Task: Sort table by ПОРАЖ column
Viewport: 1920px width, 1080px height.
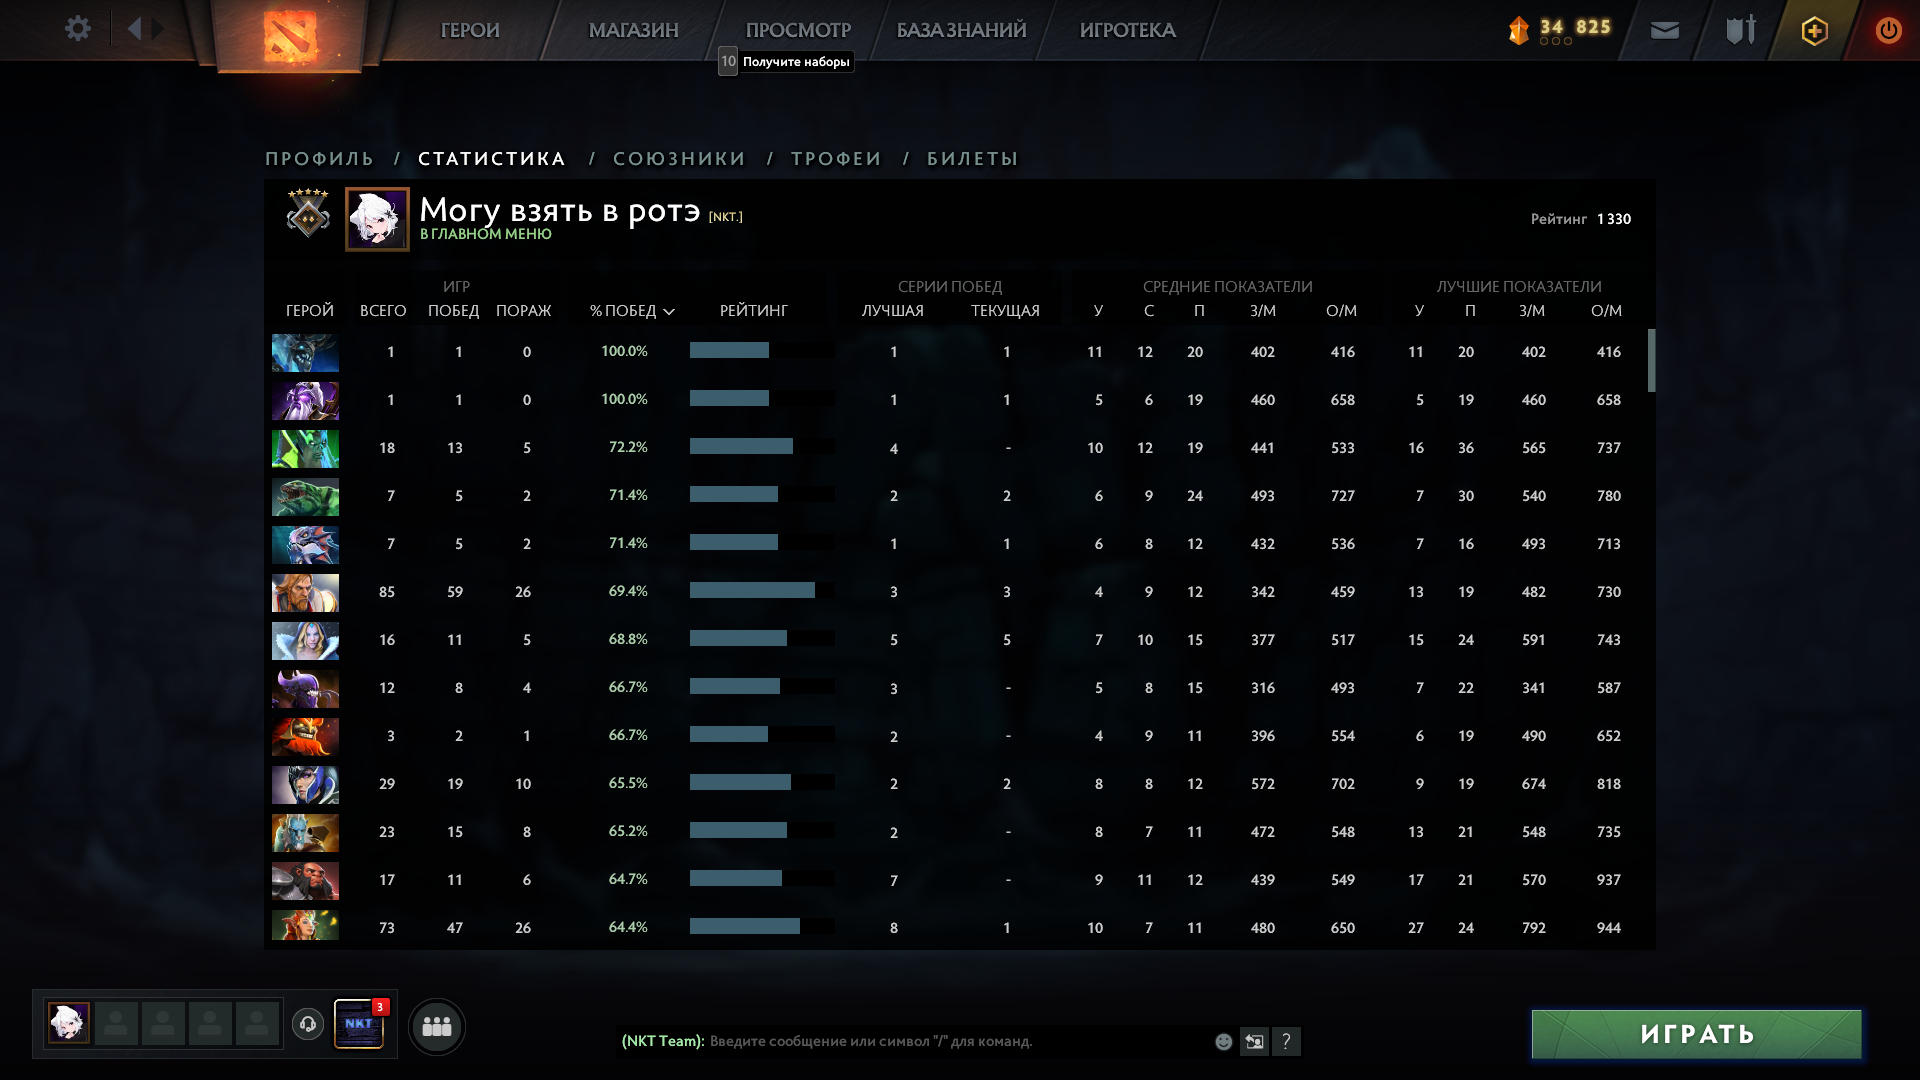Action: pos(523,311)
